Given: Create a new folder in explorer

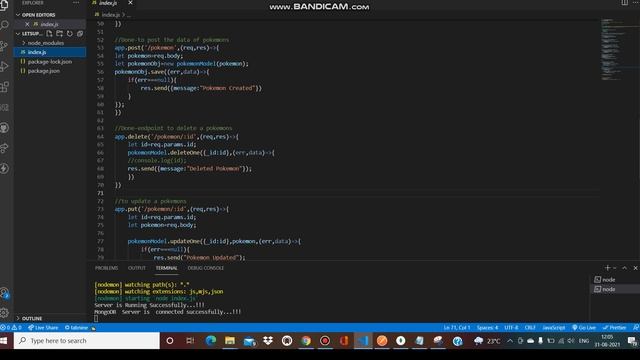Looking at the screenshot, I should point(60,33).
